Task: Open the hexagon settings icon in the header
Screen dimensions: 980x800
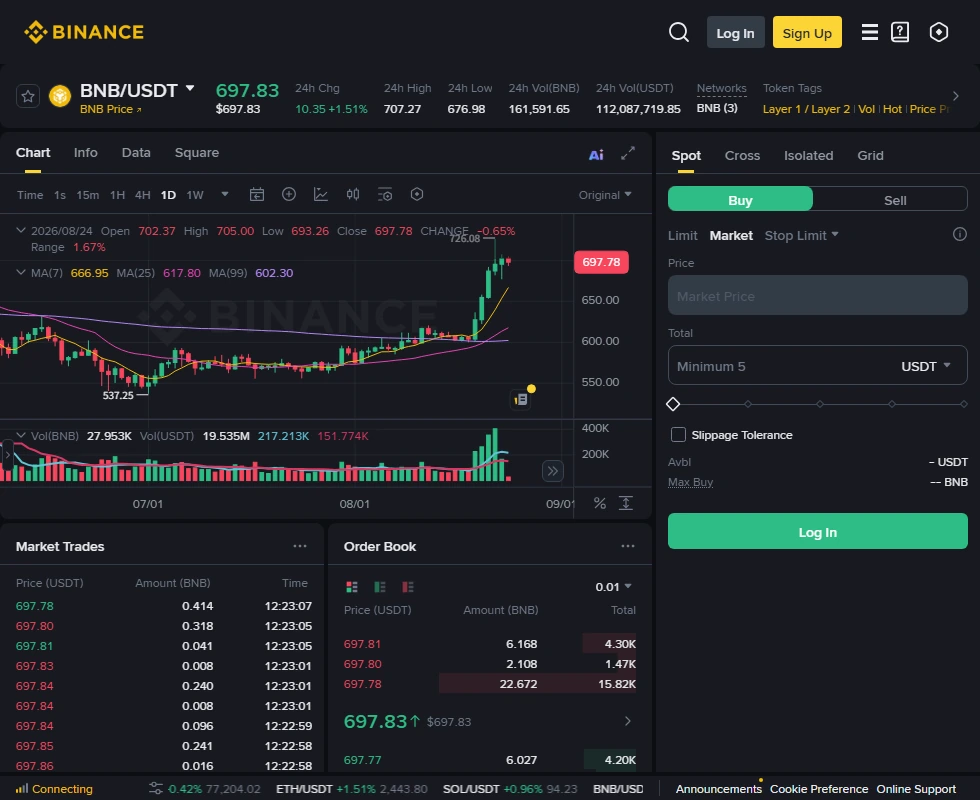Action: click(938, 32)
